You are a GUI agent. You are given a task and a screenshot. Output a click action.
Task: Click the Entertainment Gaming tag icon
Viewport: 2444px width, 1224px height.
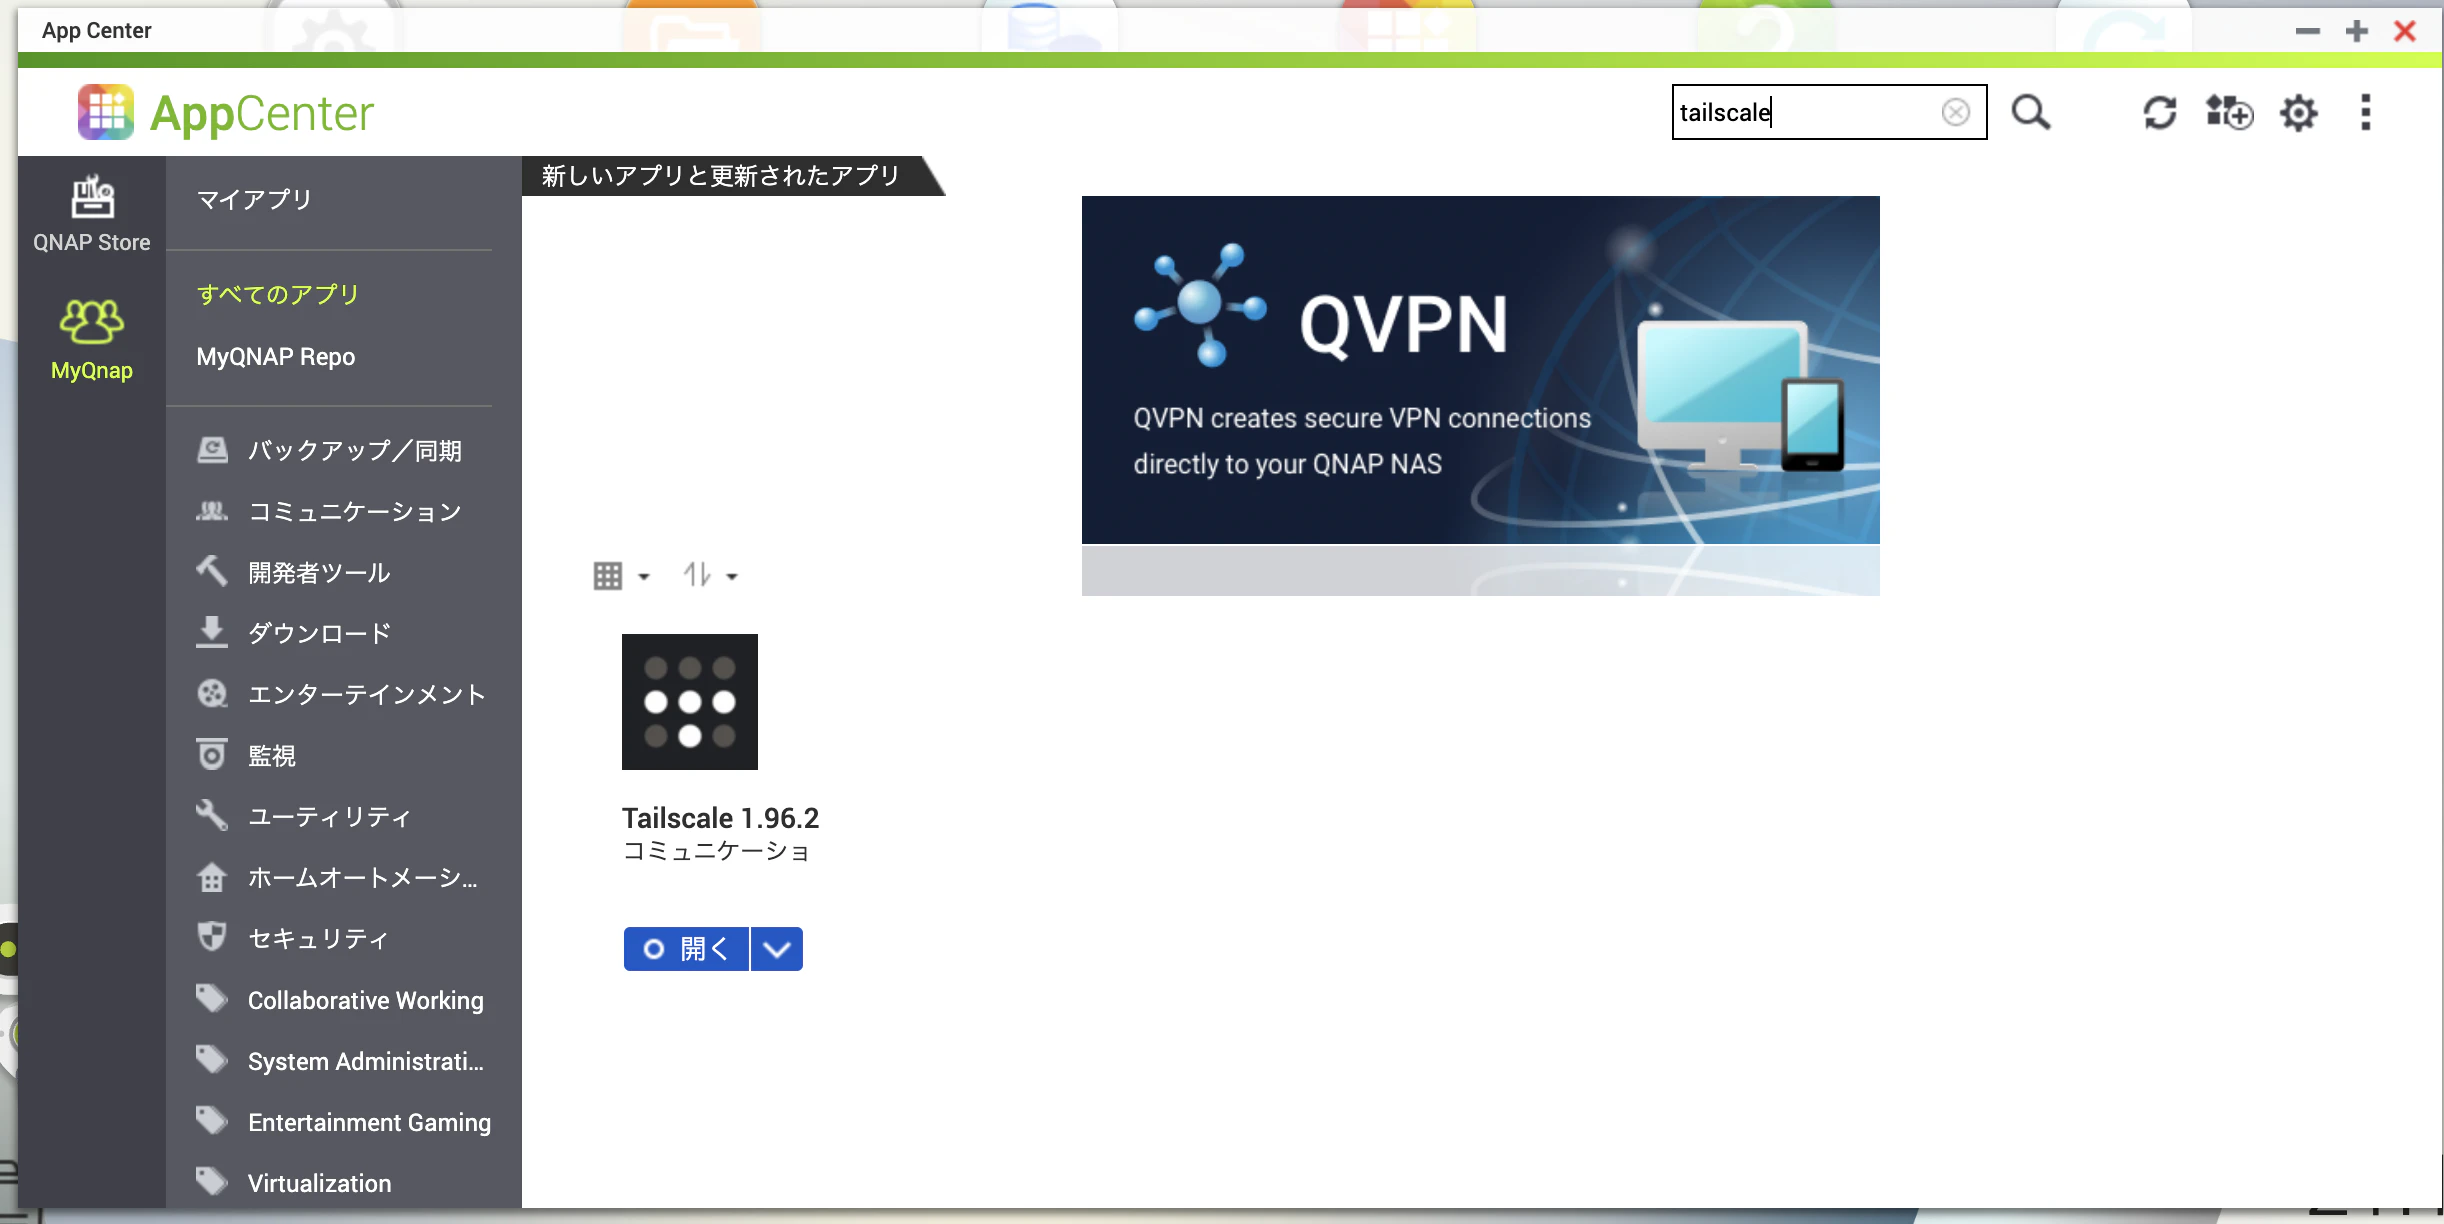pyautogui.click(x=212, y=1121)
